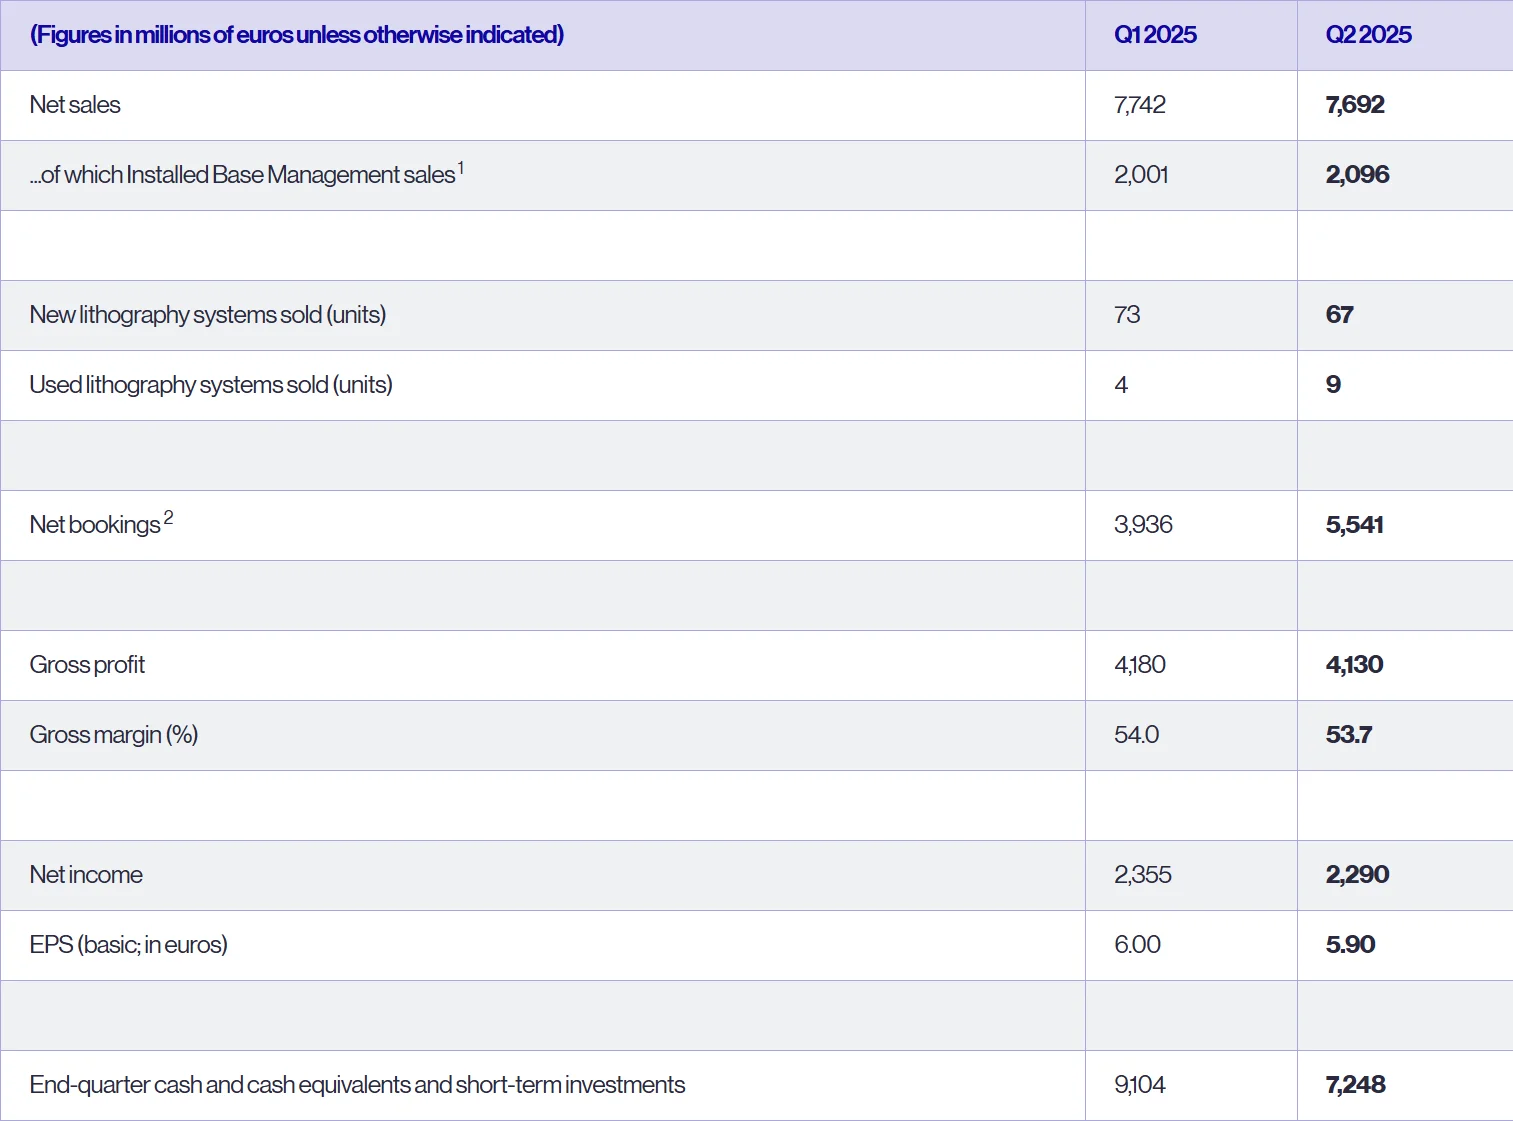Select the value 2,096
The height and width of the screenshot is (1121, 1513).
click(1357, 175)
